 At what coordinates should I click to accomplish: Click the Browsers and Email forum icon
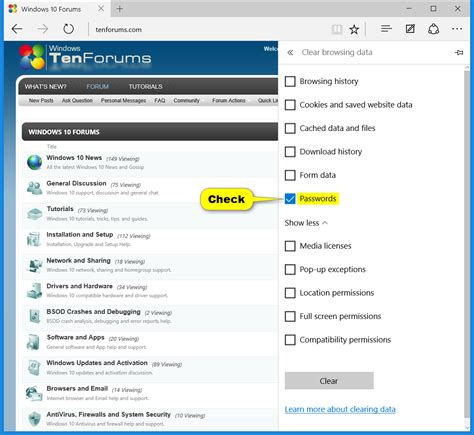[34, 393]
